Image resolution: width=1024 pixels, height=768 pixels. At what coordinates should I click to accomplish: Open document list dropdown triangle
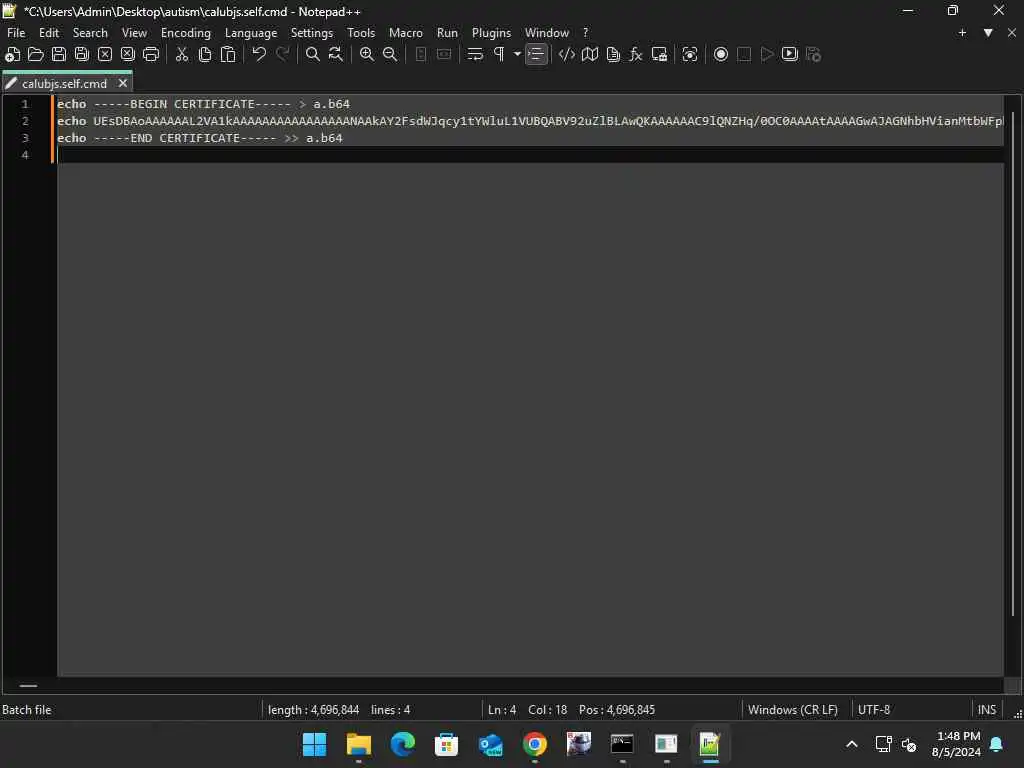988,33
